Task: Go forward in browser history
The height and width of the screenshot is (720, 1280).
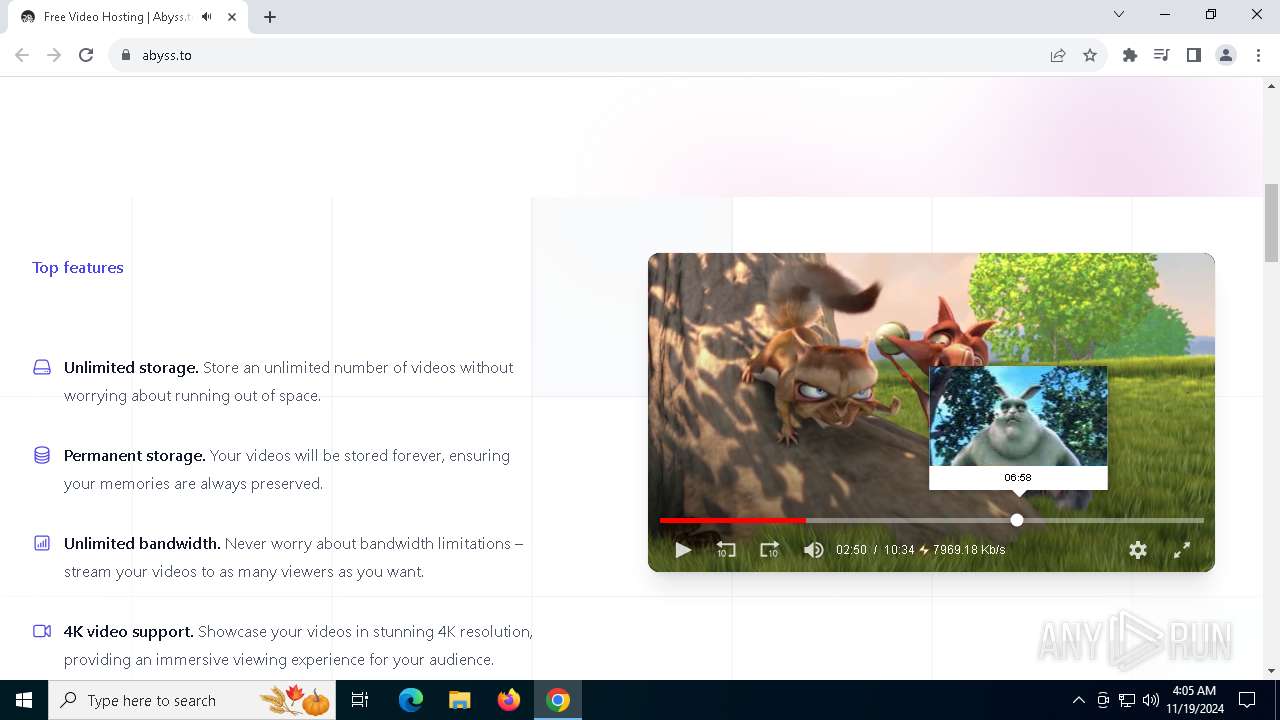Action: click(x=54, y=55)
